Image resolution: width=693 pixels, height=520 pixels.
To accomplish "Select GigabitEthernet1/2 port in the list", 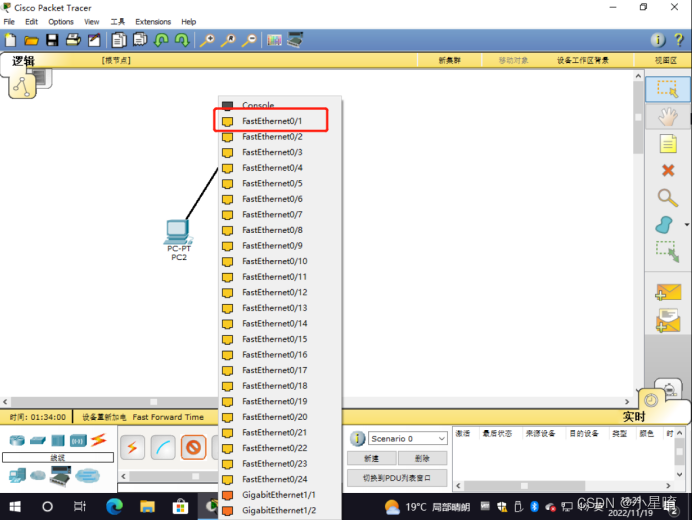I will pyautogui.click(x=280, y=510).
